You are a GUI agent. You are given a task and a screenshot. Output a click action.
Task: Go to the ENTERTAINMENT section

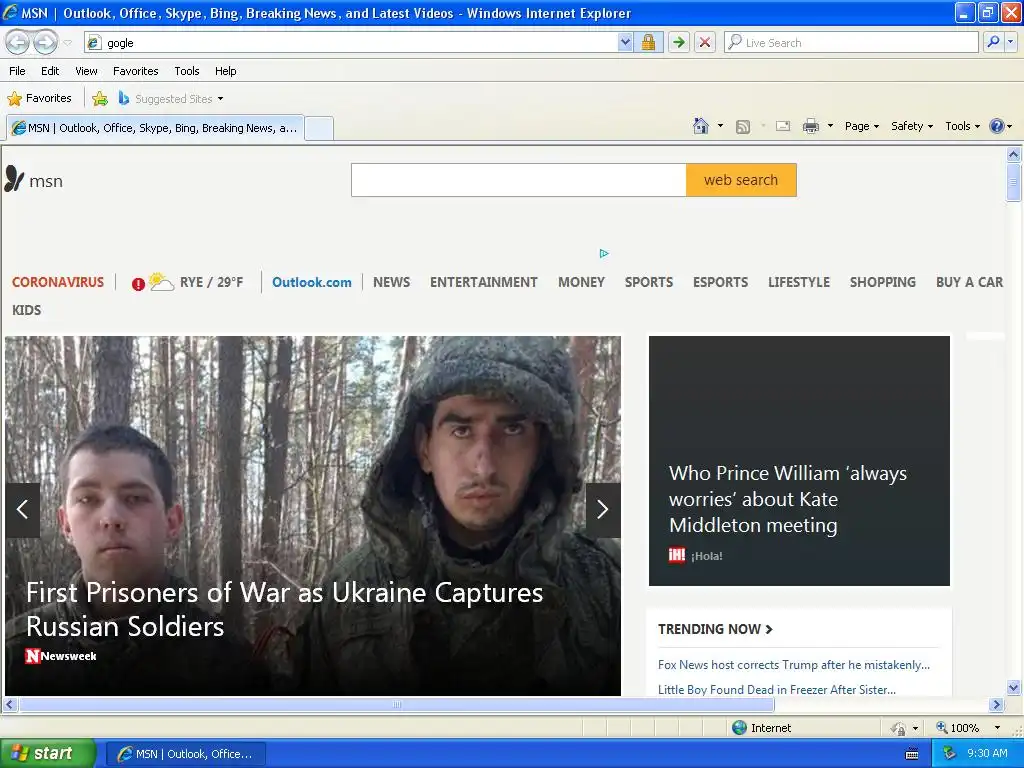[x=483, y=282]
